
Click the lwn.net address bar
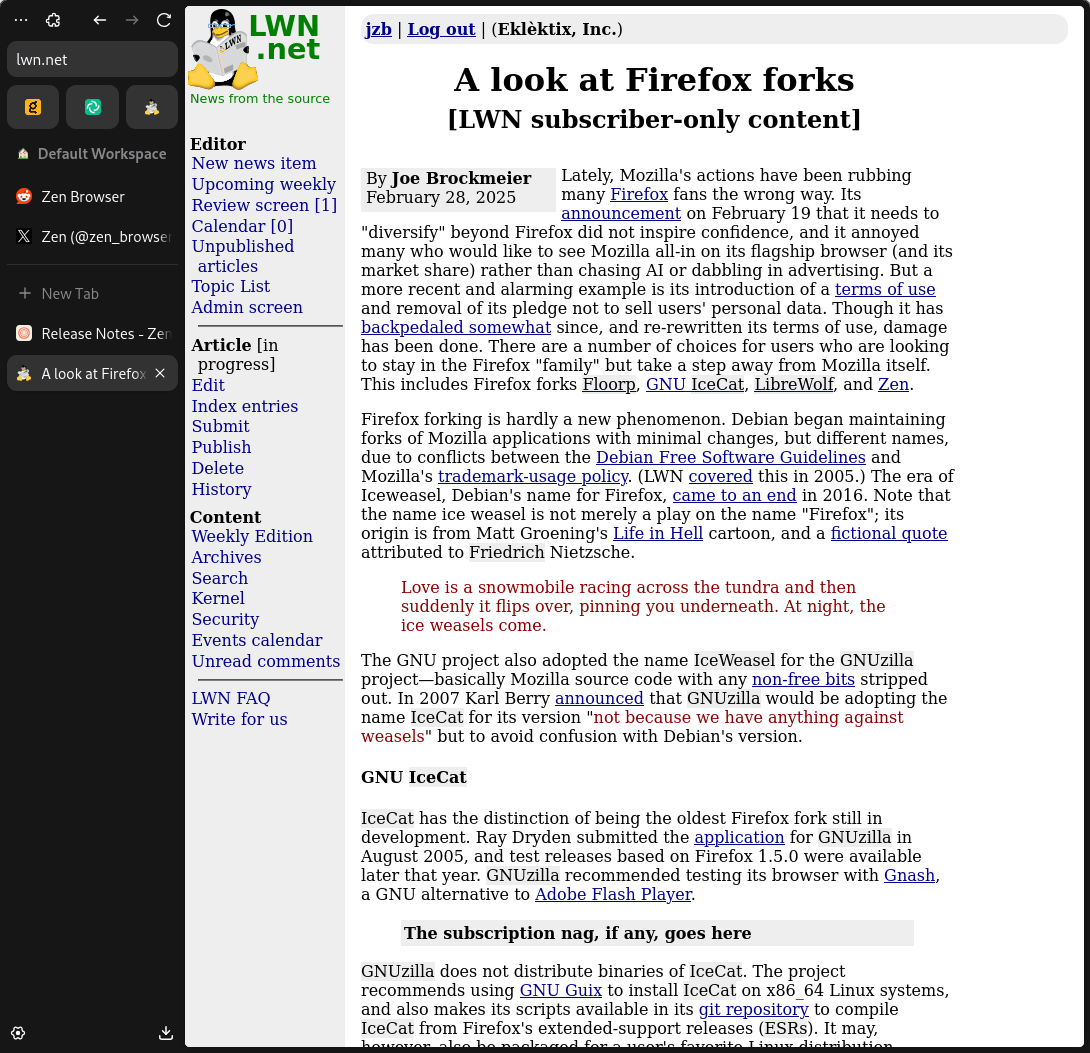(92, 59)
